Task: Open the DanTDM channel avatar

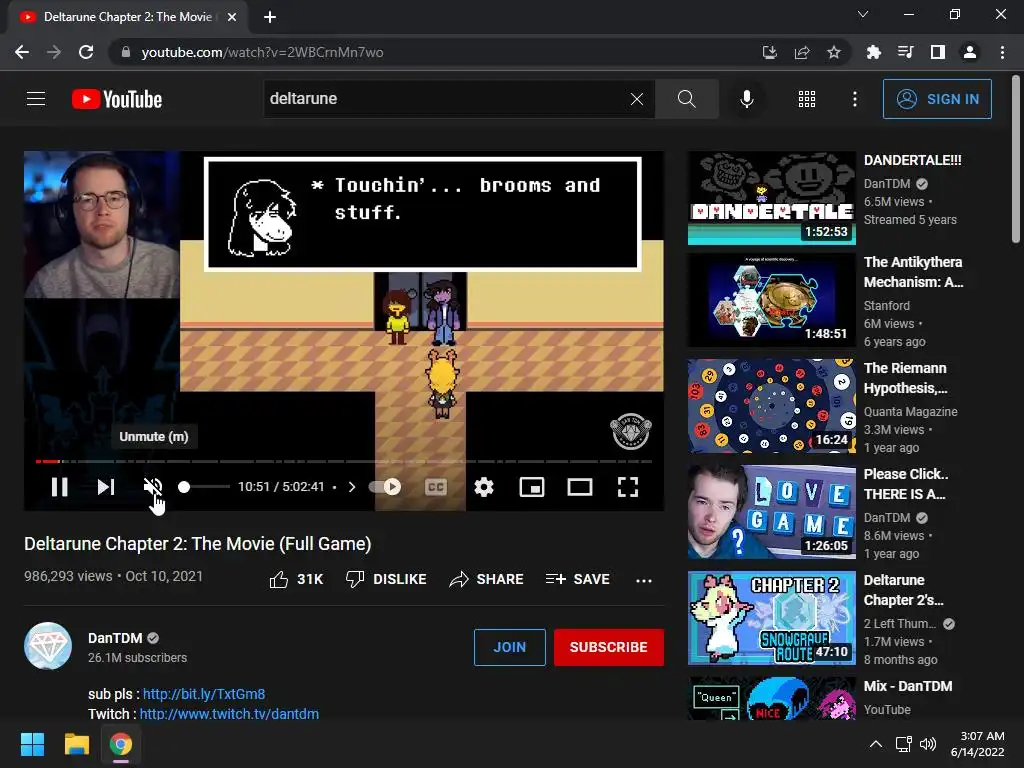Action: [48, 646]
